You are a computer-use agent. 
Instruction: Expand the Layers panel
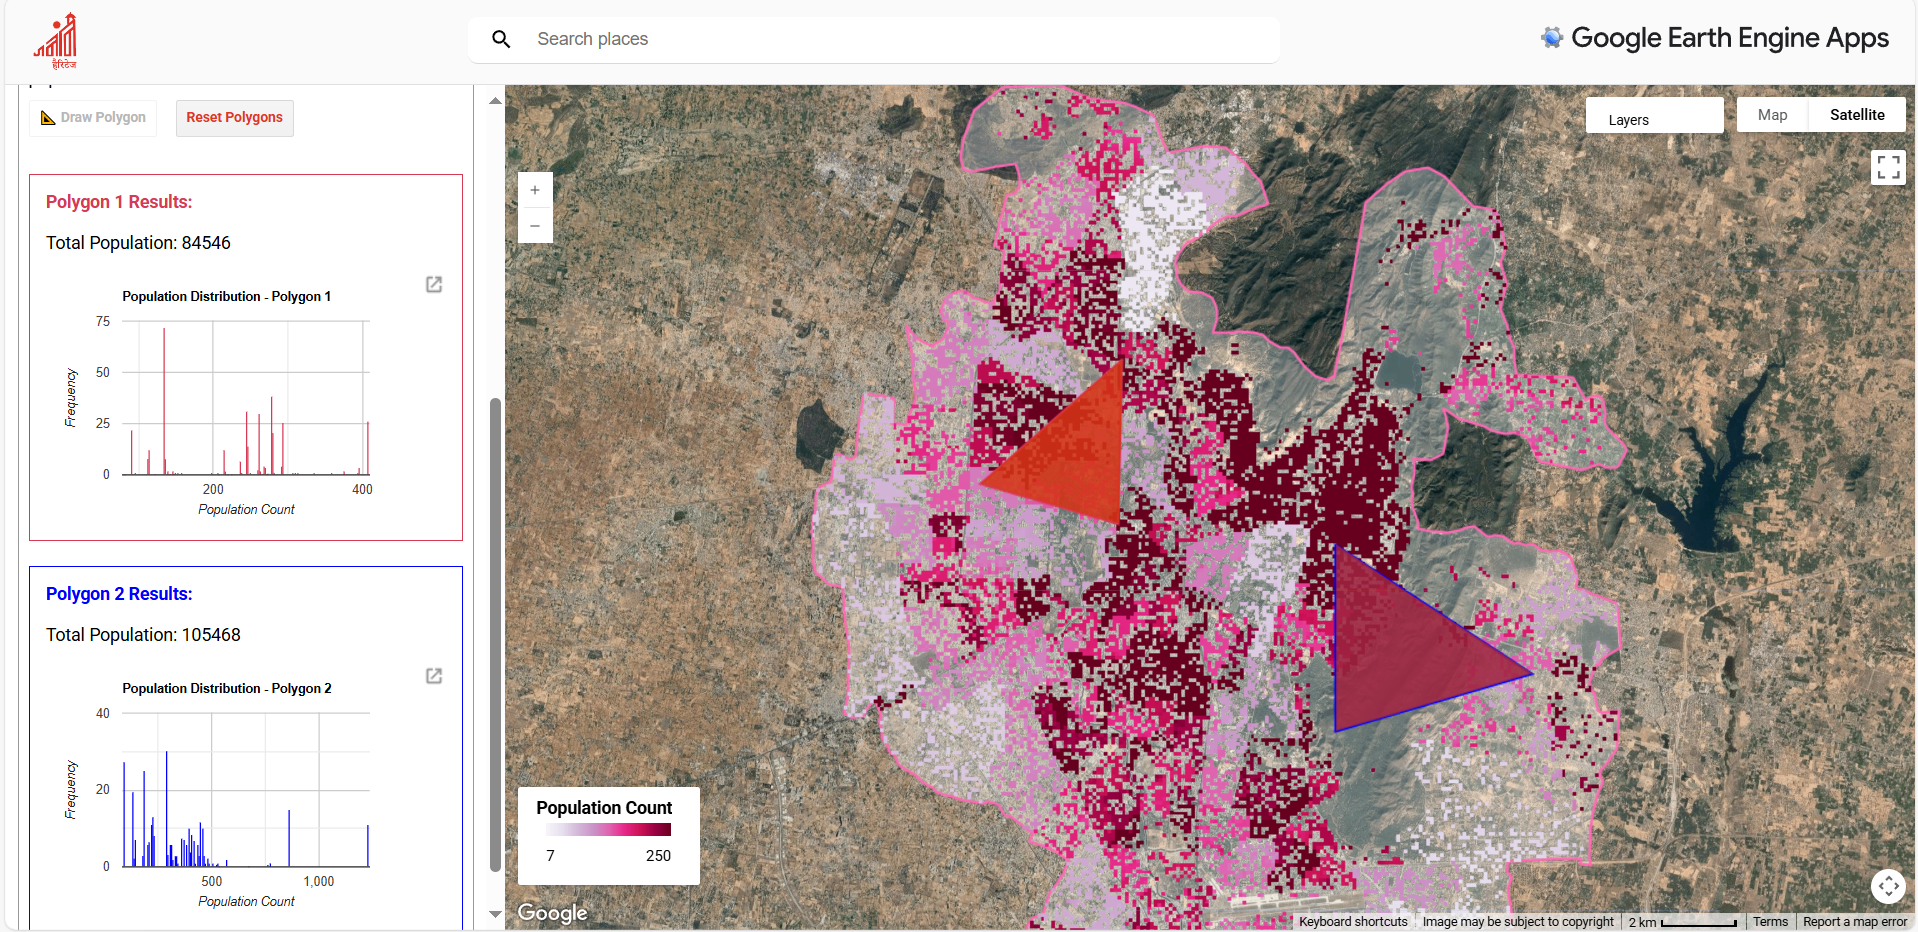1654,119
